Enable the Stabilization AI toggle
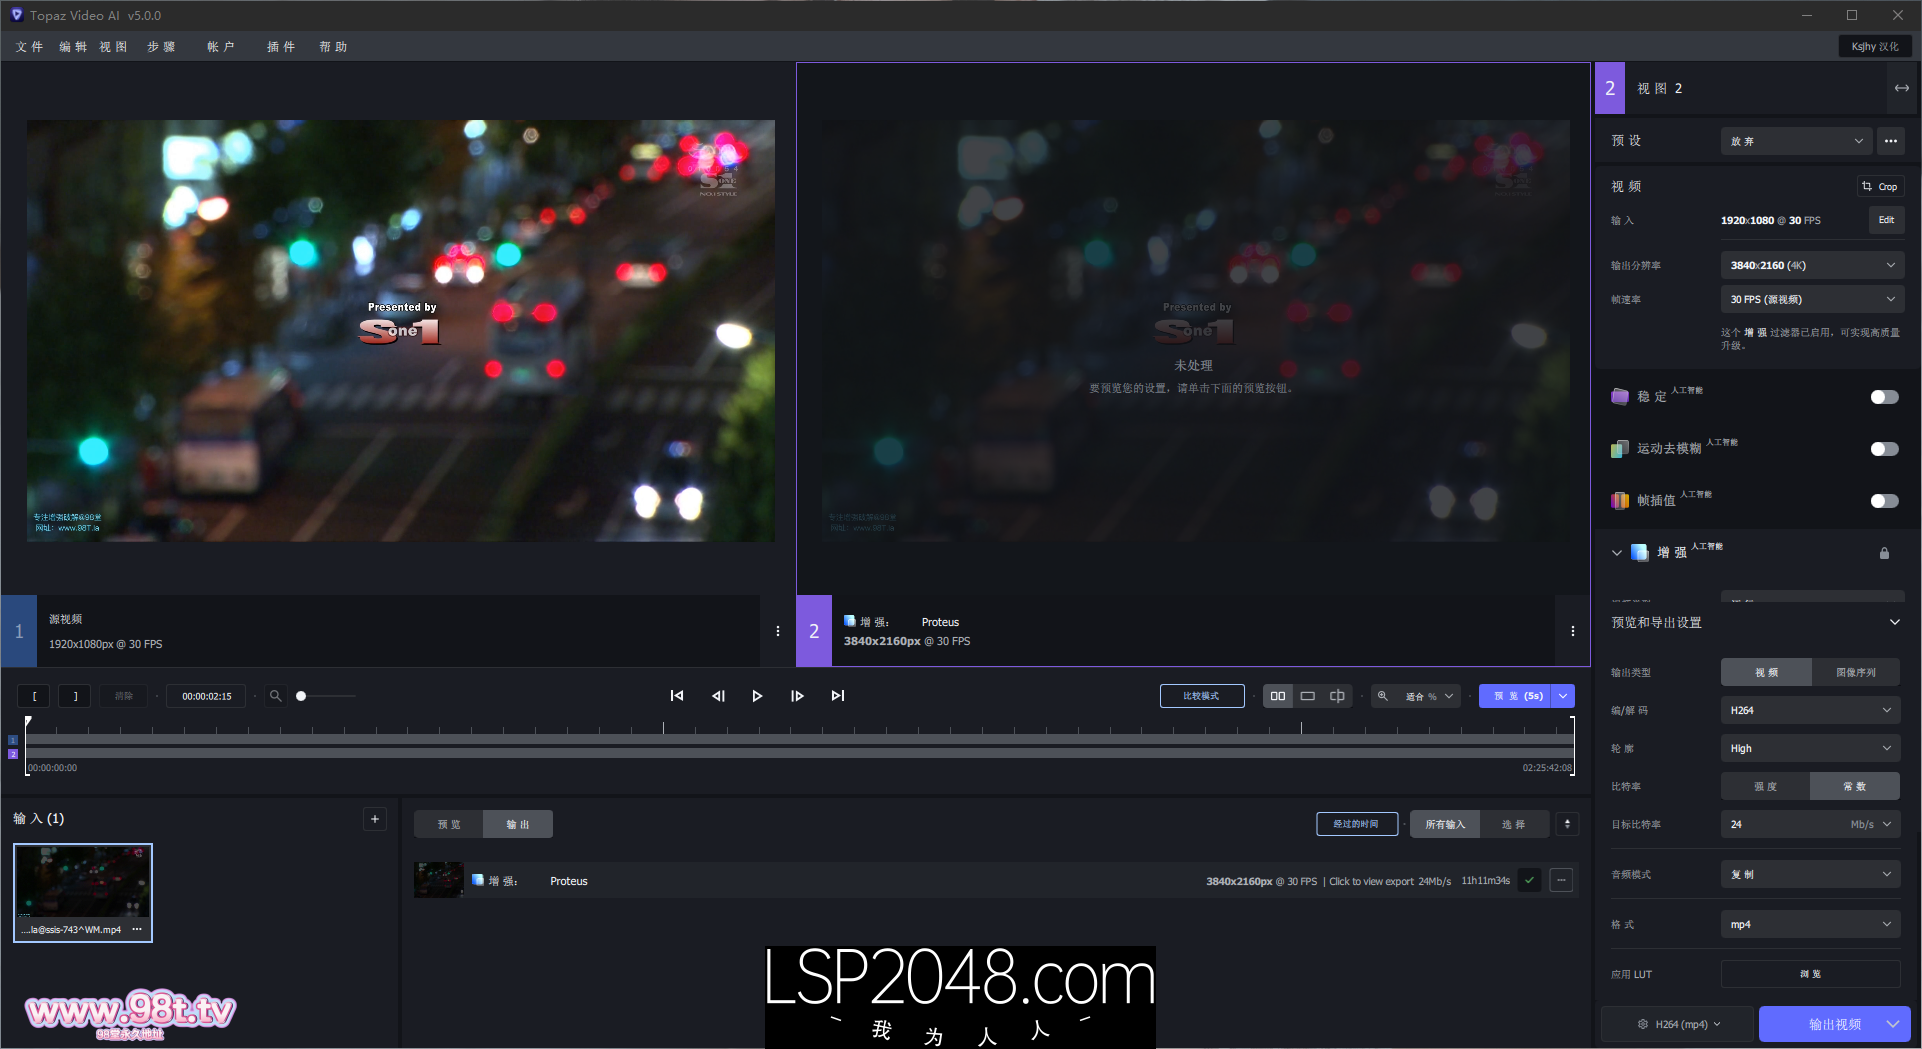 pos(1884,397)
